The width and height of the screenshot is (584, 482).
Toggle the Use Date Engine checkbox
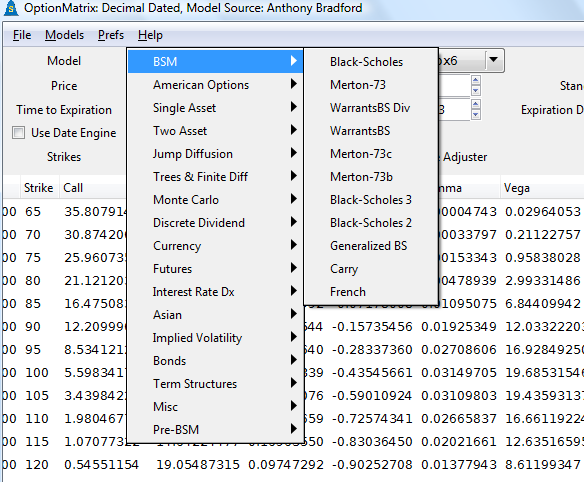pos(18,133)
